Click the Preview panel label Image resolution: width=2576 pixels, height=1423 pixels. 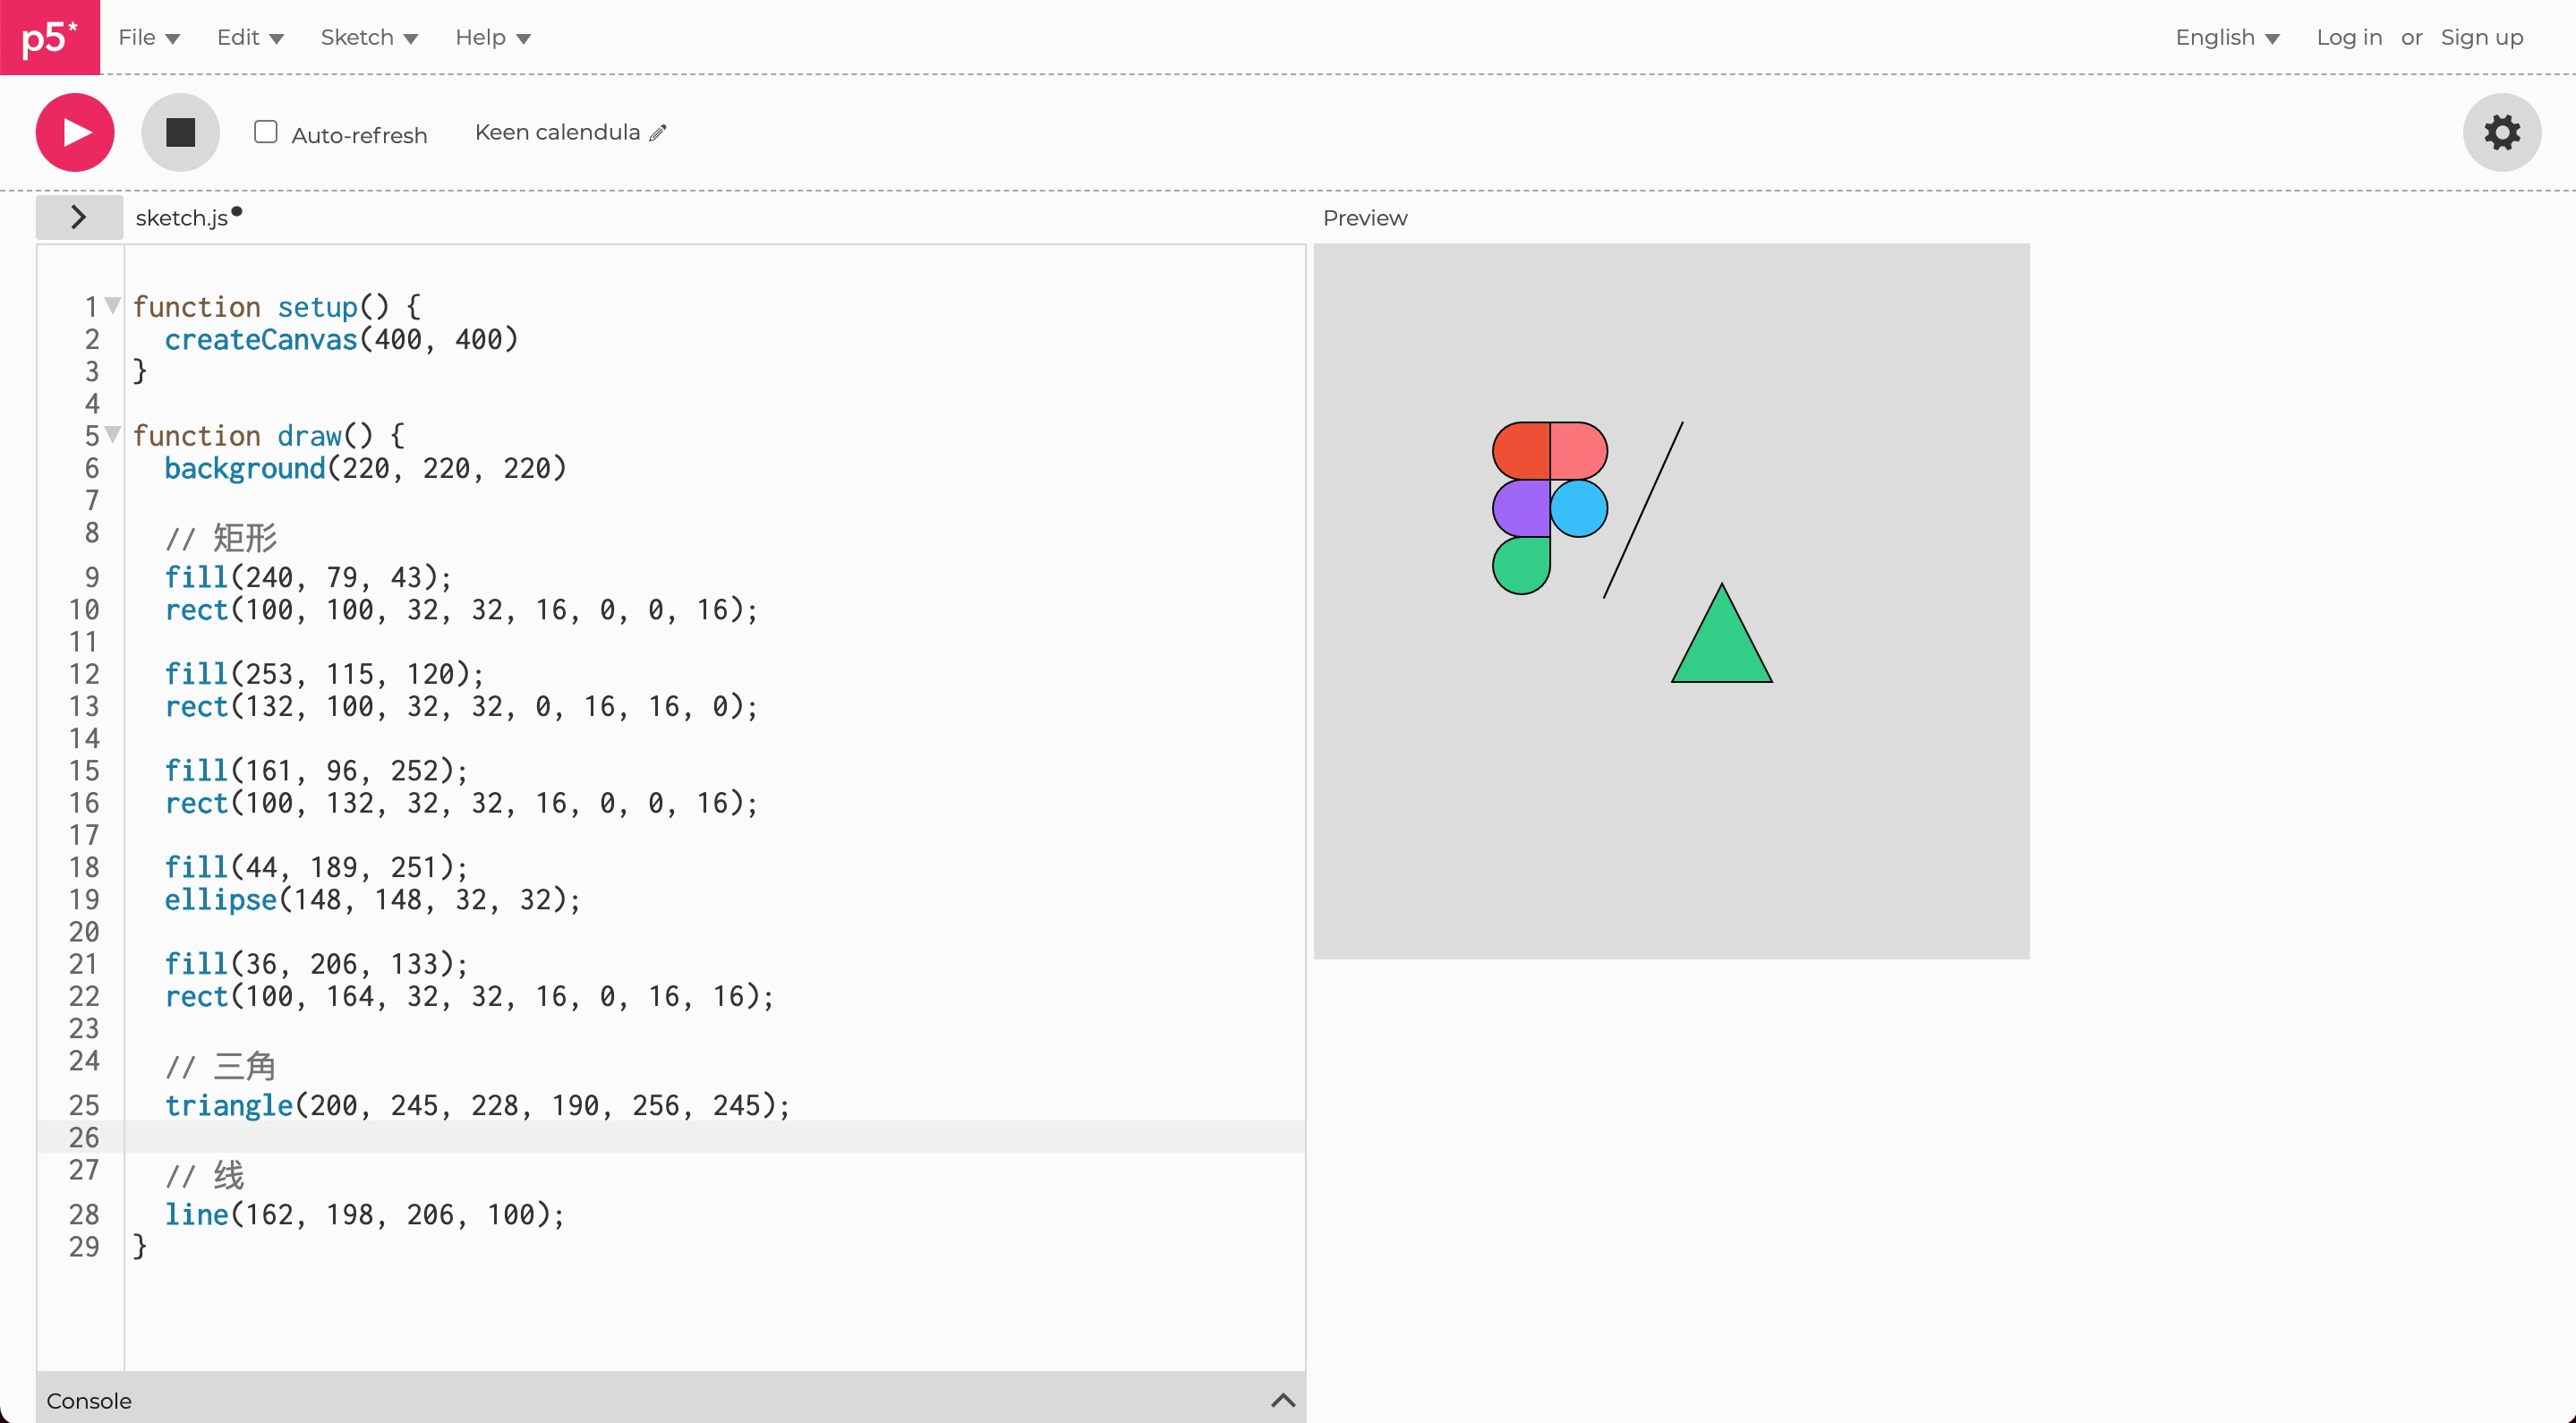coord(1365,218)
